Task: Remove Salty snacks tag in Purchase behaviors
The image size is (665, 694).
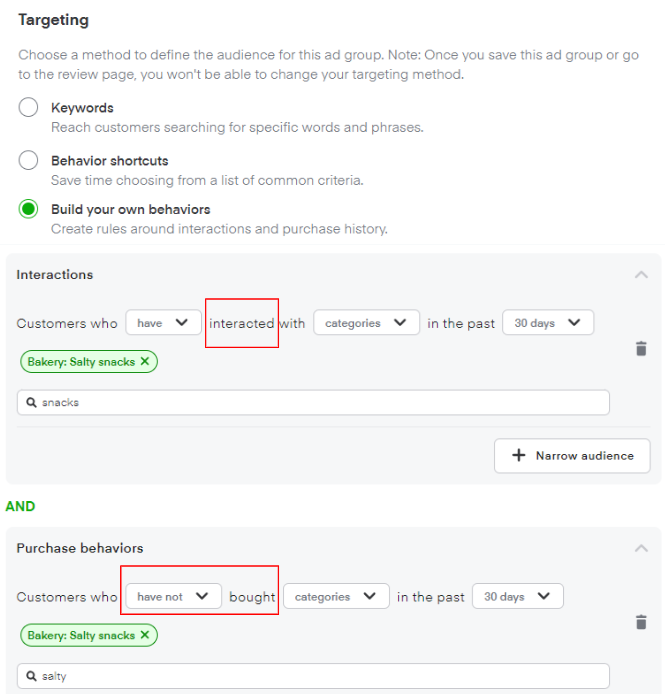Action: tap(145, 635)
